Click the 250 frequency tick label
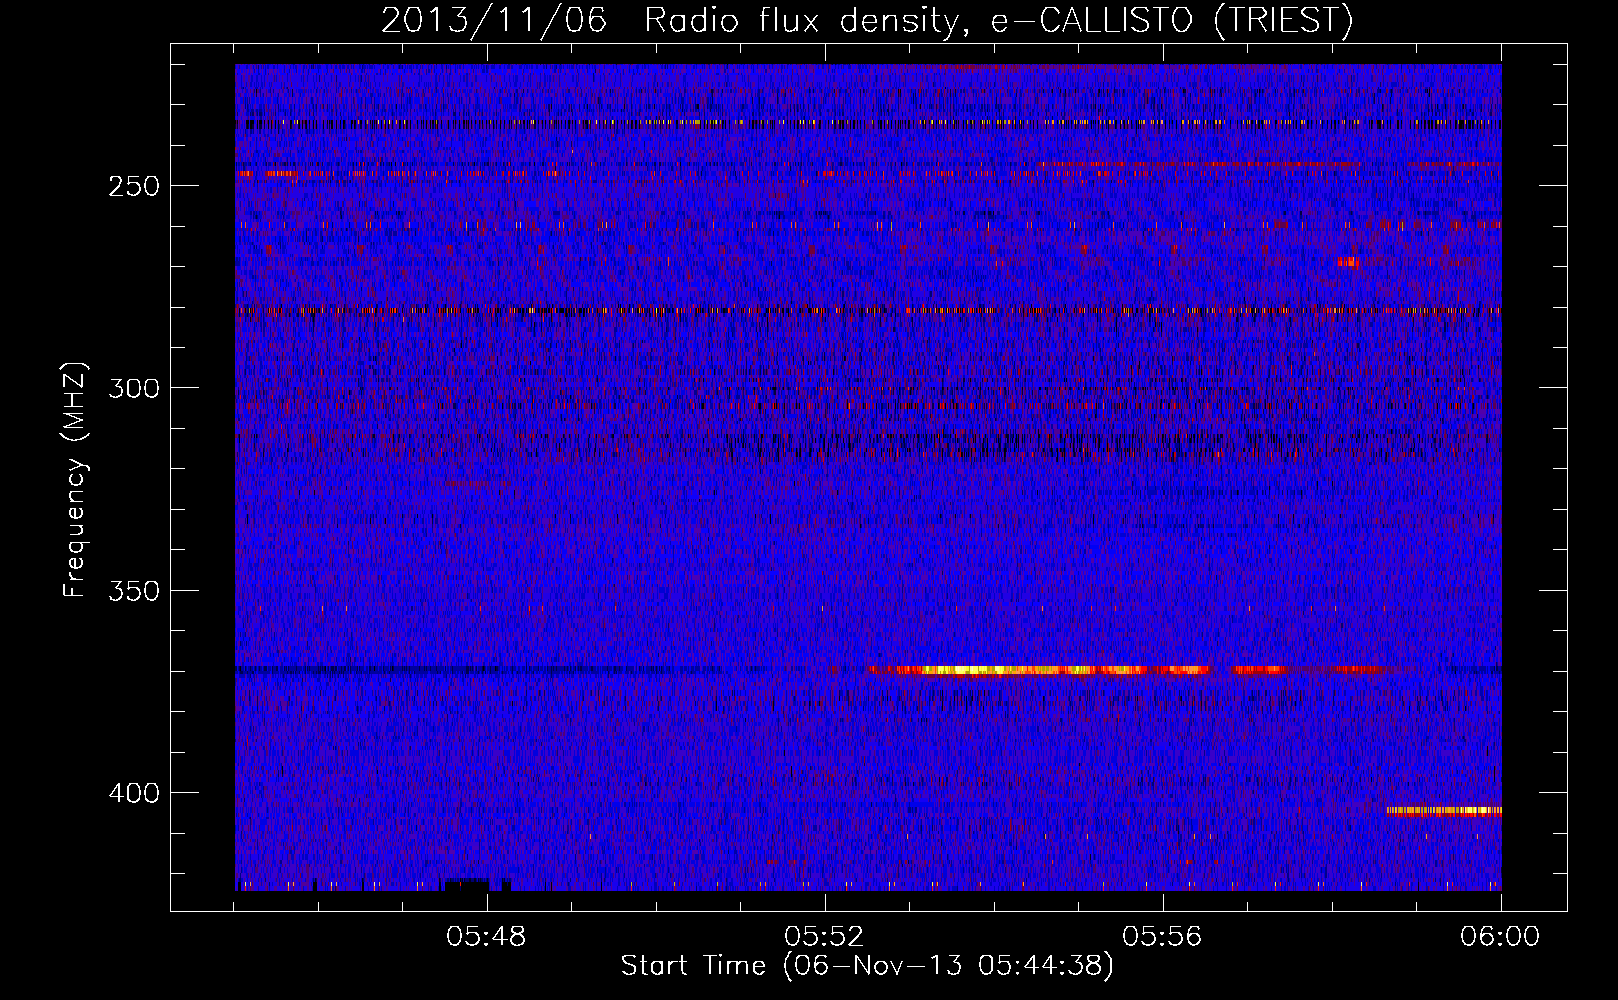Viewport: 1618px width, 1000px height. pos(134,186)
